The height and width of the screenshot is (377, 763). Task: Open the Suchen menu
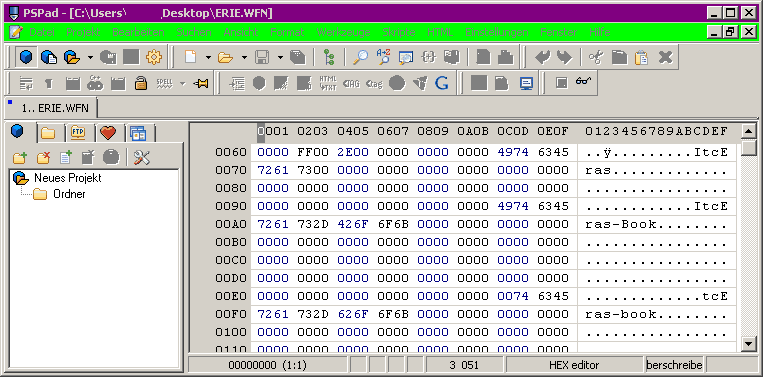click(x=194, y=32)
